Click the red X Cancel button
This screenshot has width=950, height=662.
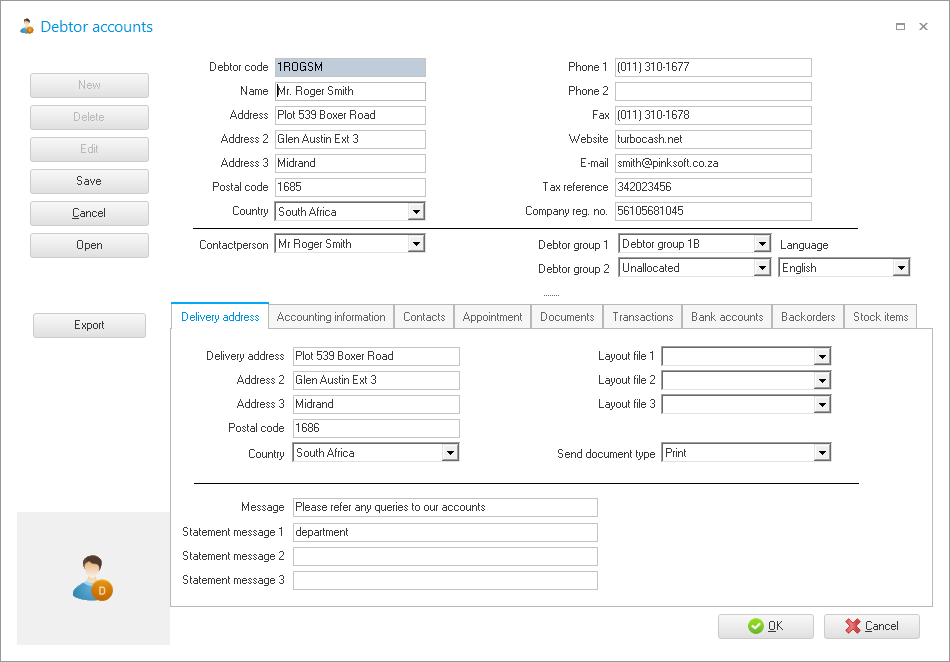[871, 626]
